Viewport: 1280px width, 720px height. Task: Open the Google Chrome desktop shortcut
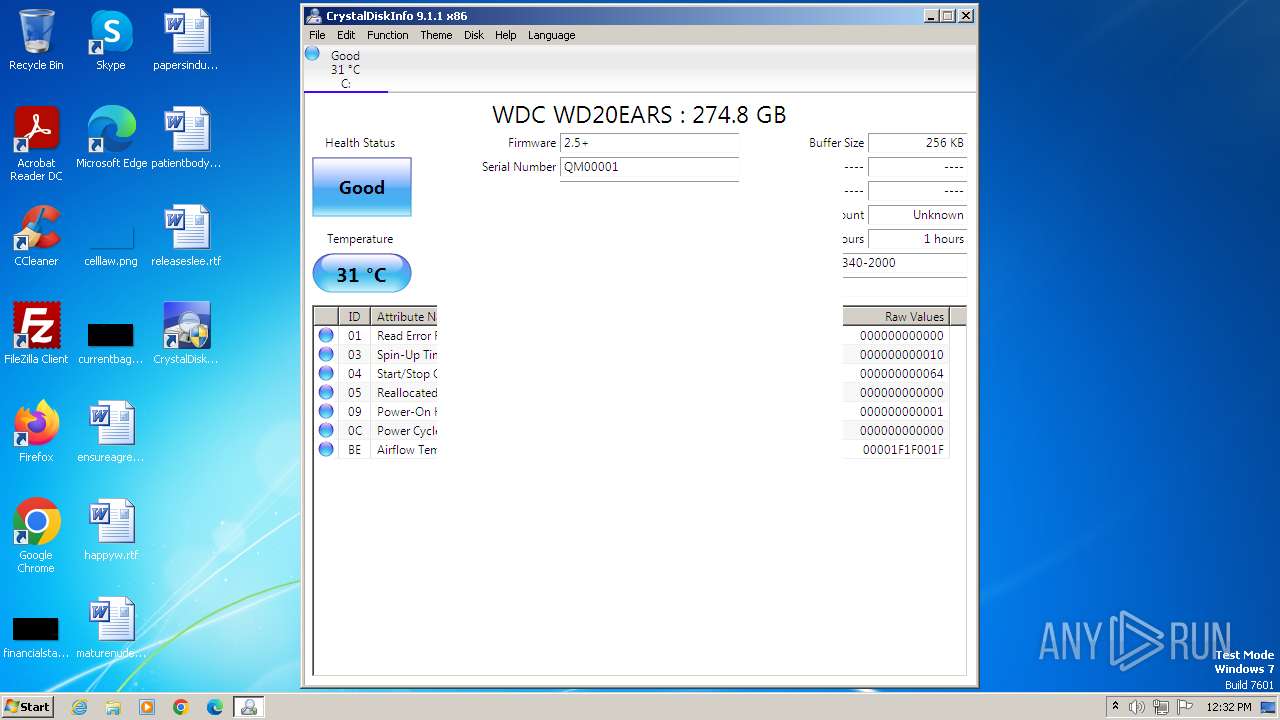coord(36,536)
